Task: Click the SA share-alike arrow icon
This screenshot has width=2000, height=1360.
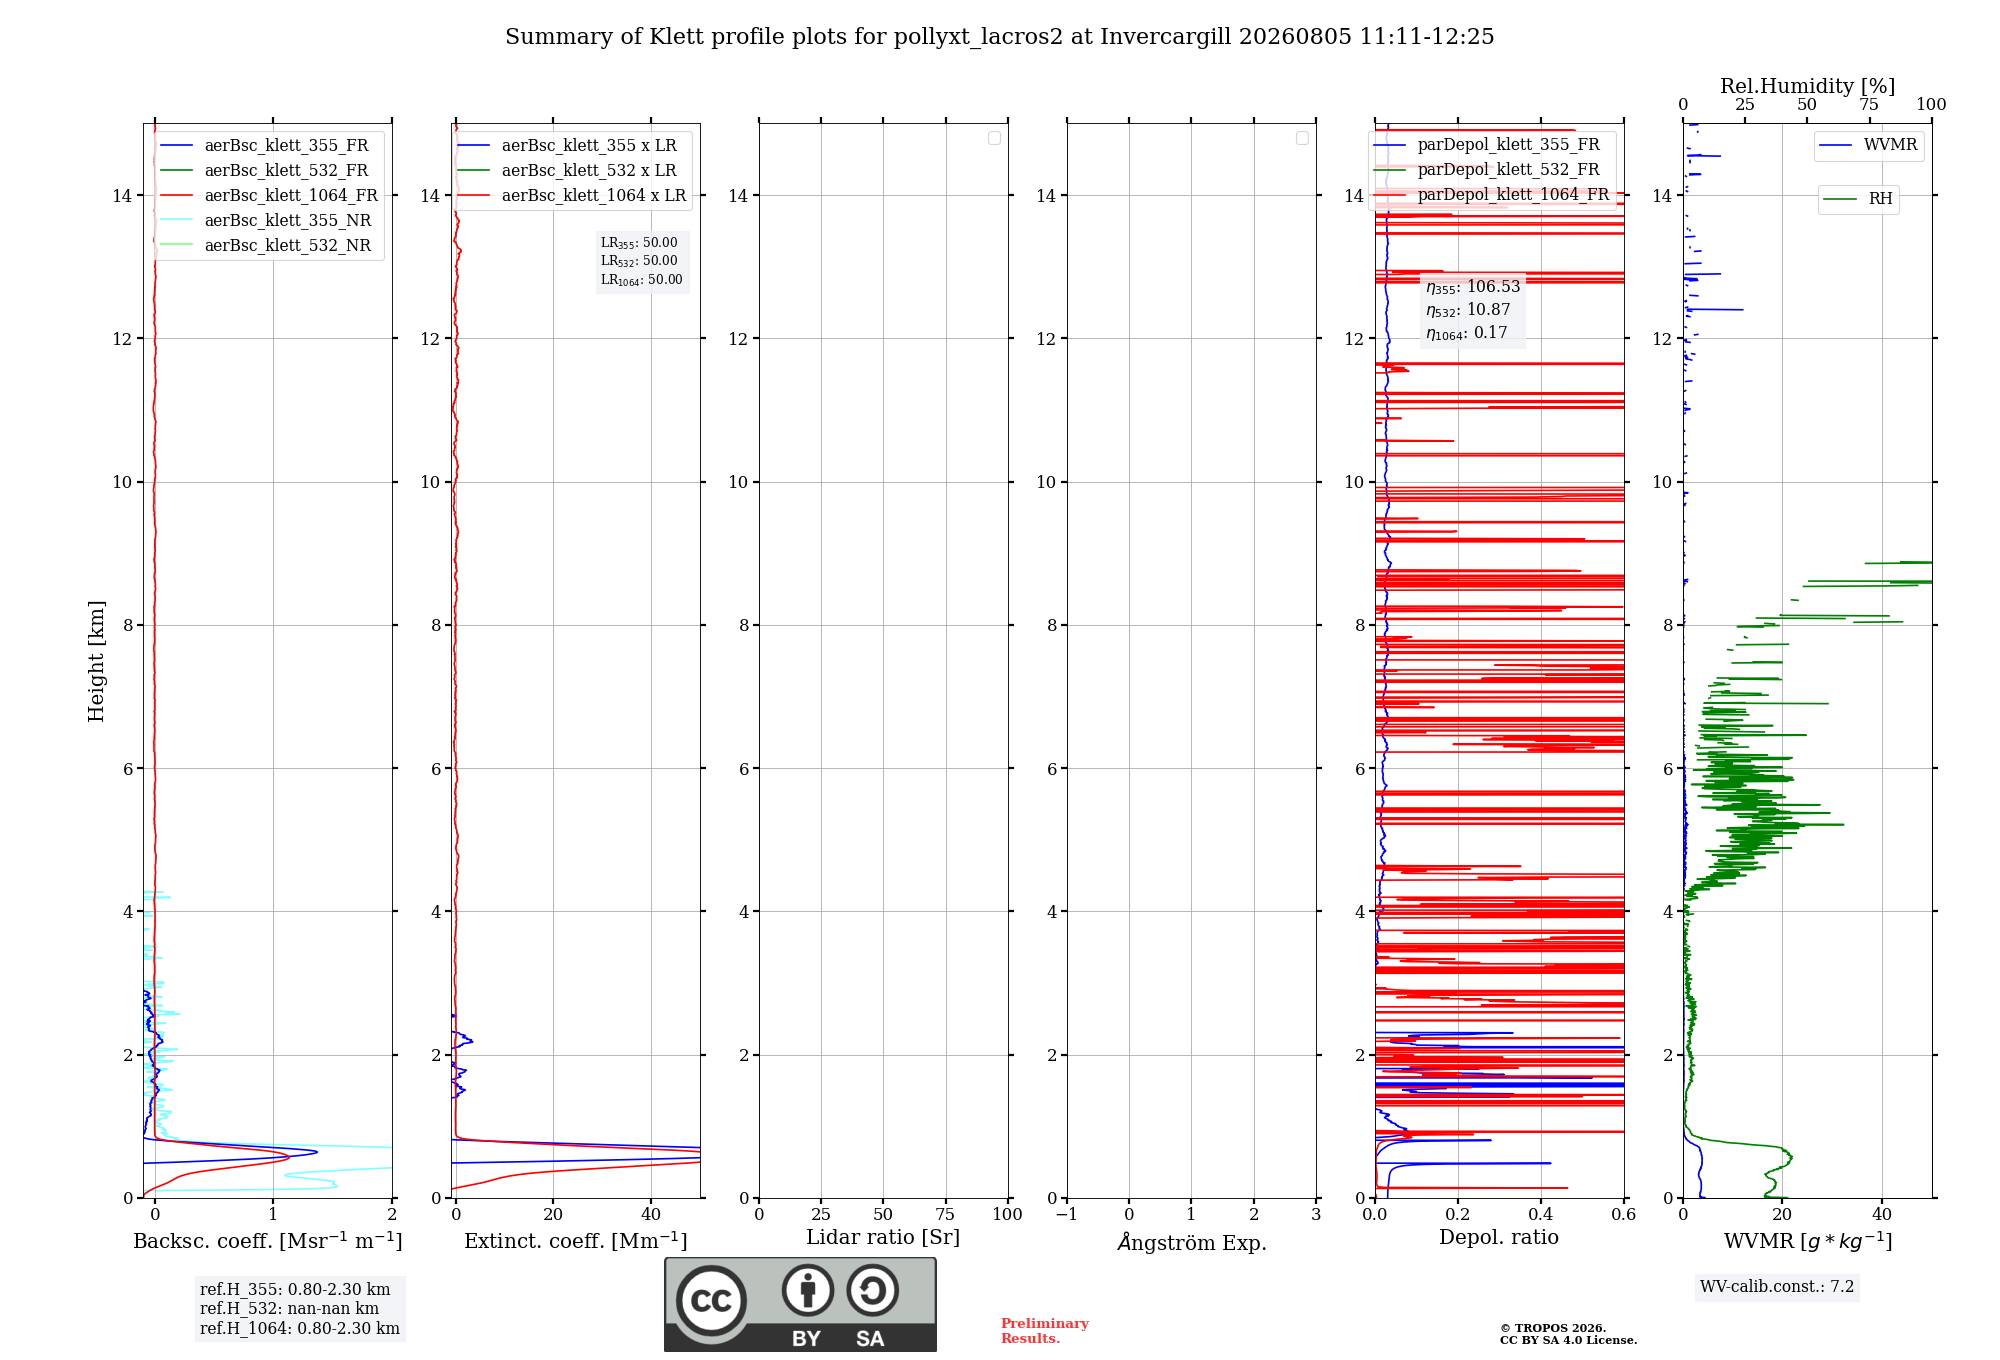Action: tap(873, 1290)
